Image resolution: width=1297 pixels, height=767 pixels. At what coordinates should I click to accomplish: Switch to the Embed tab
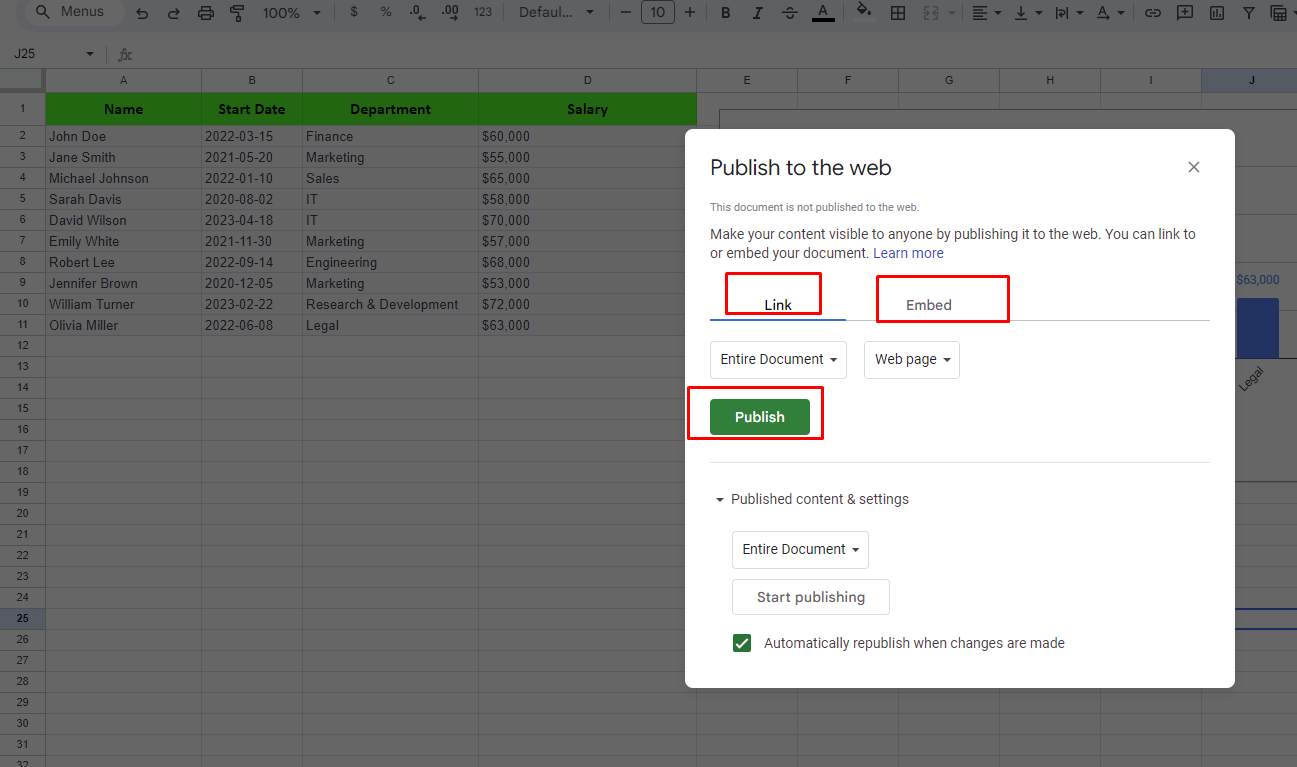pyautogui.click(x=929, y=304)
